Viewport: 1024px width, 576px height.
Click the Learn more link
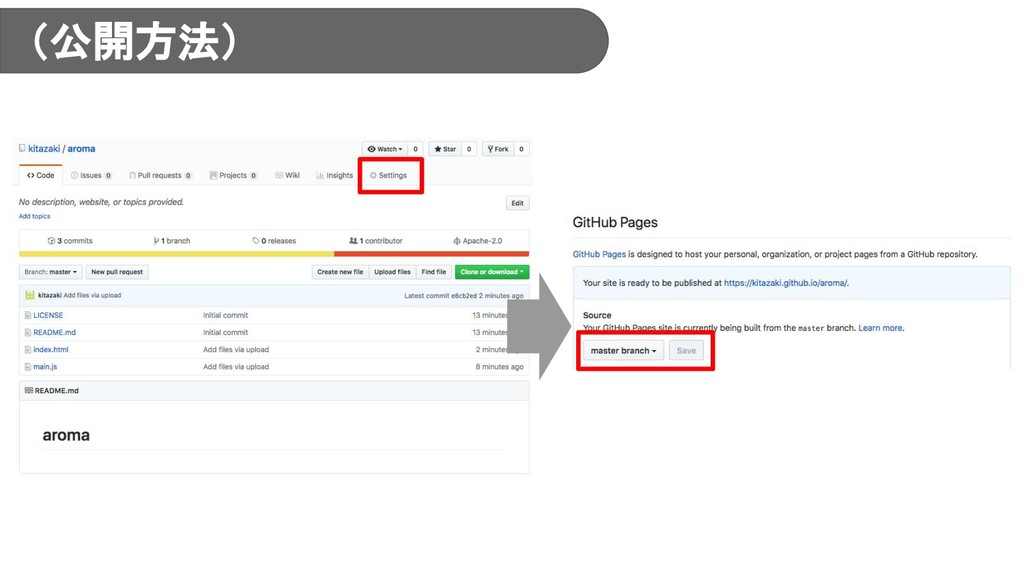click(880, 328)
